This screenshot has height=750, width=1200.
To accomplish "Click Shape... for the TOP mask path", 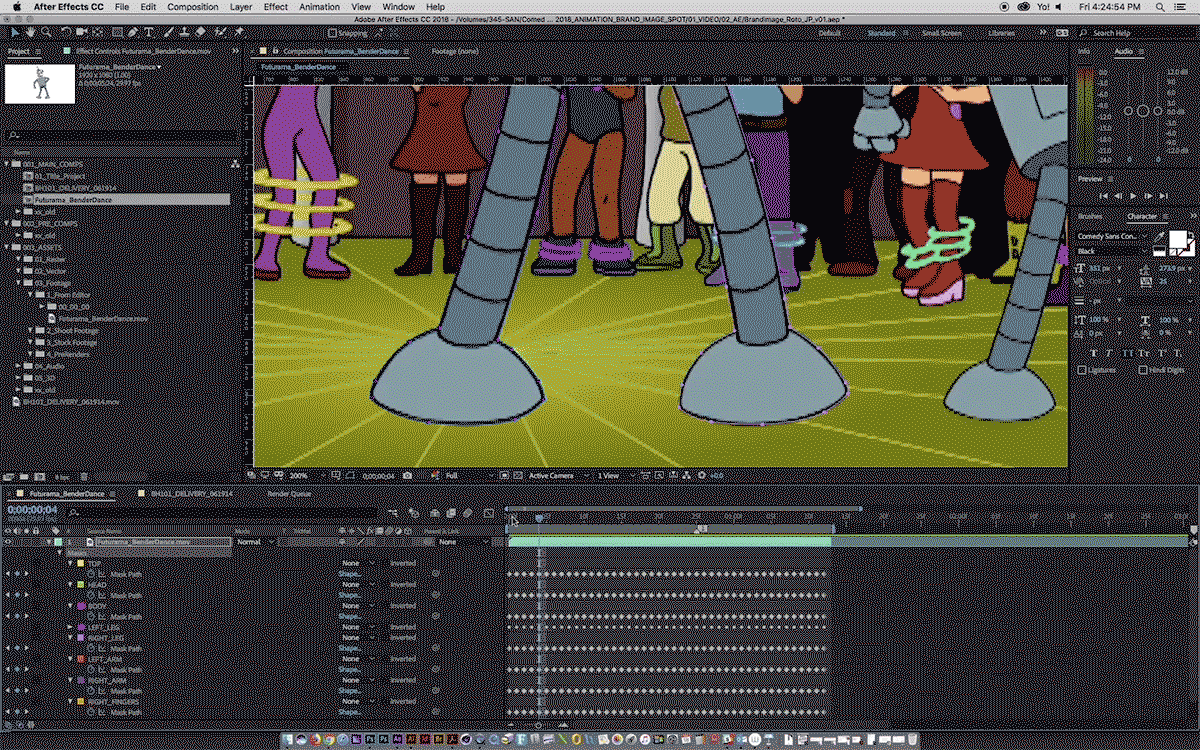I will click(x=349, y=574).
